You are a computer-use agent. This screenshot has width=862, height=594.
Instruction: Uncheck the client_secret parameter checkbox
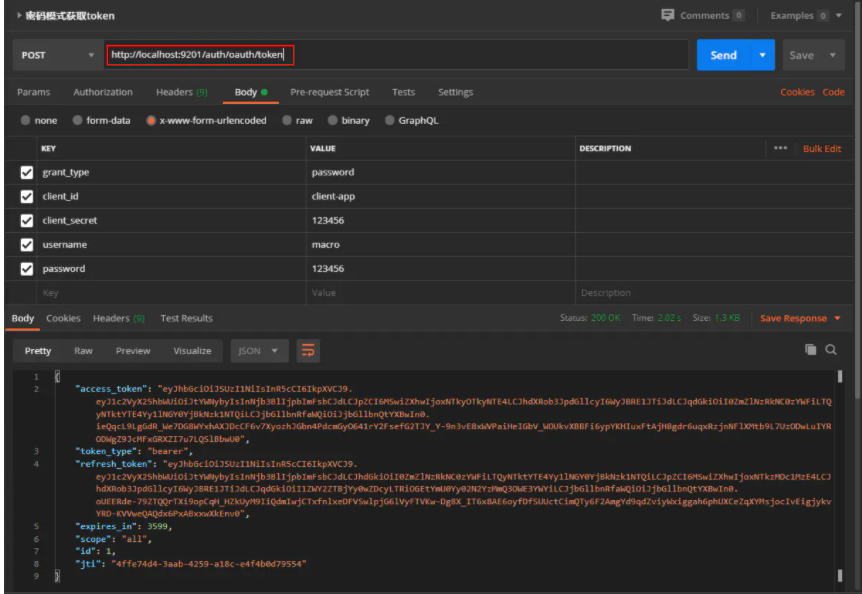[x=26, y=221]
